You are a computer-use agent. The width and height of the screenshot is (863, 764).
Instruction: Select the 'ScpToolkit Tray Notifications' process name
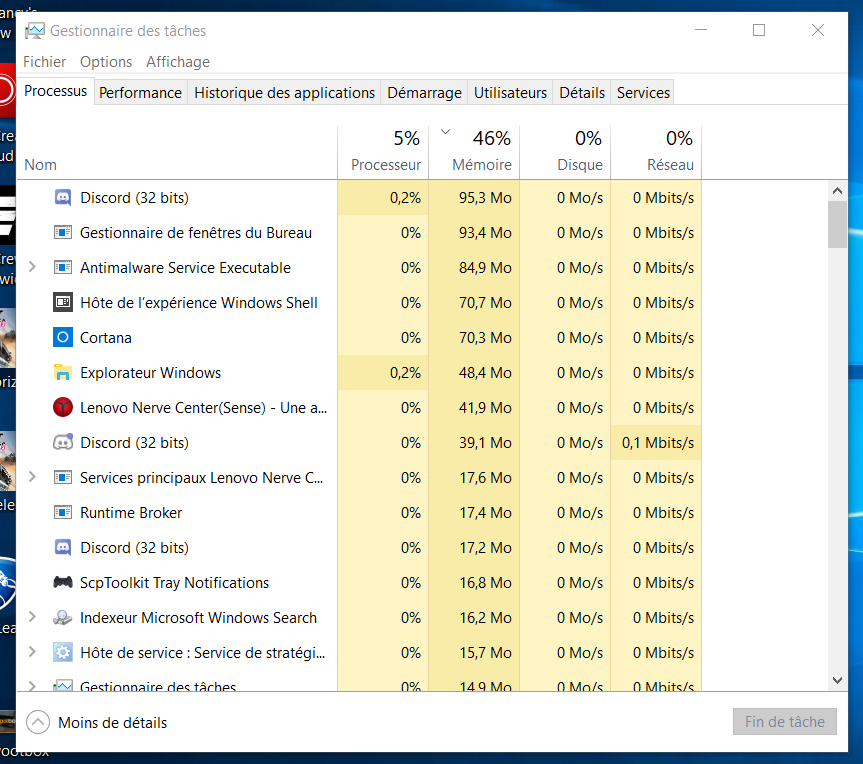[174, 582]
